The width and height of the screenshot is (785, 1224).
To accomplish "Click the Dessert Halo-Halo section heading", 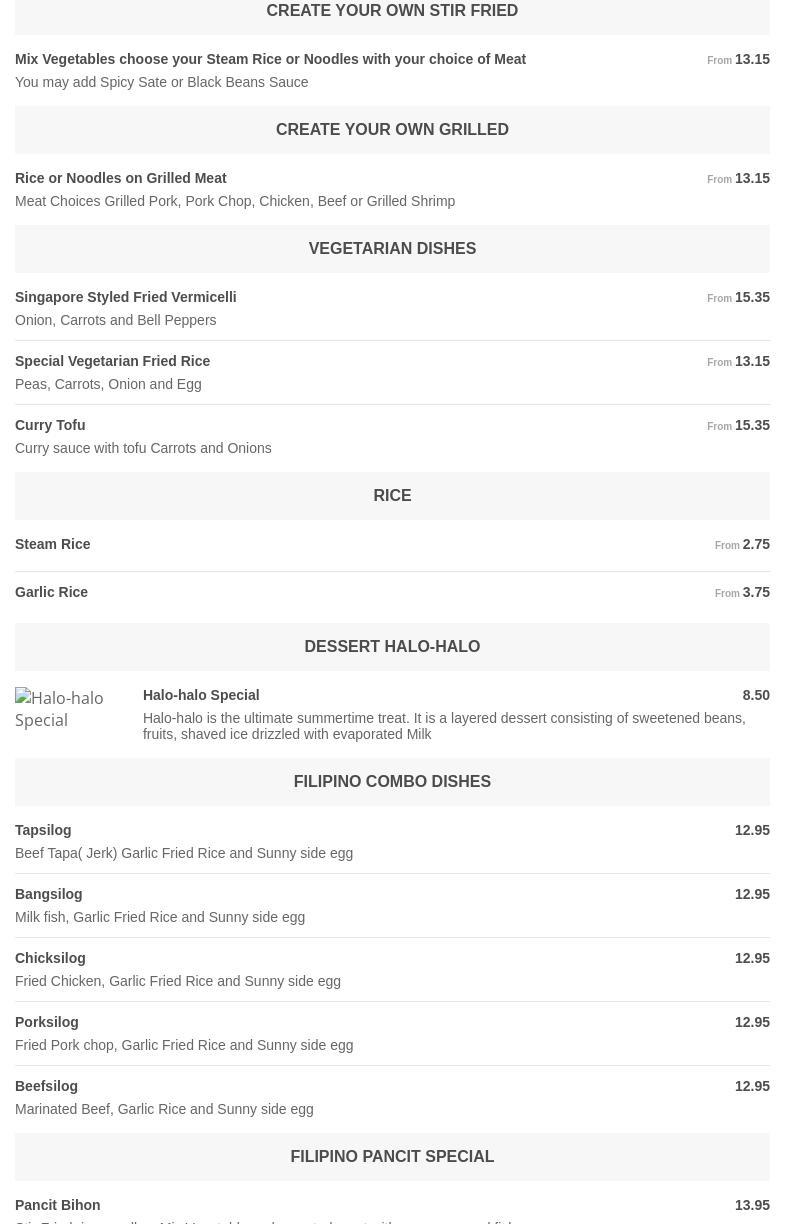I will (x=392, y=647).
